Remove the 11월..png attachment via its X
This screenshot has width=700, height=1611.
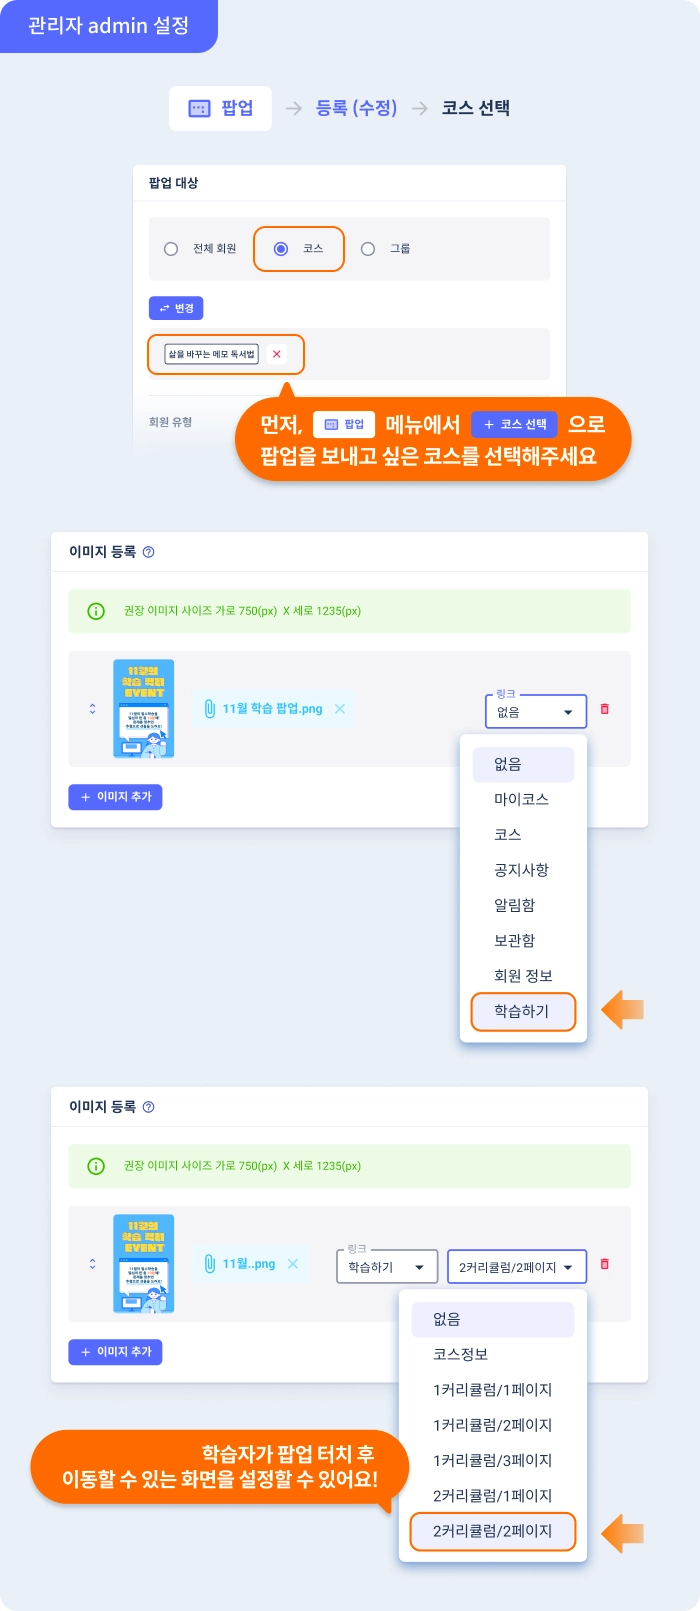[x=293, y=1264]
